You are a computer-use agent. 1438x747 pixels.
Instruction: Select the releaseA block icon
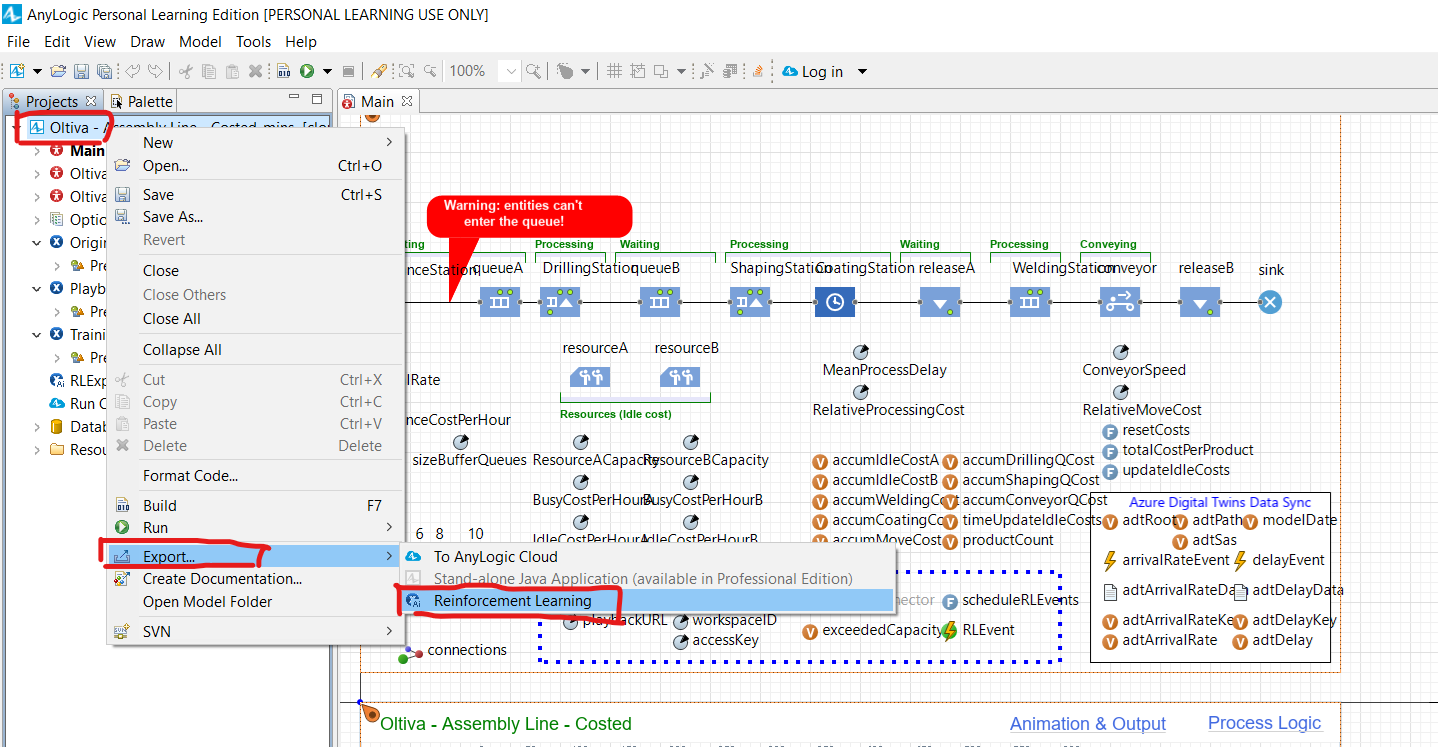click(940, 302)
